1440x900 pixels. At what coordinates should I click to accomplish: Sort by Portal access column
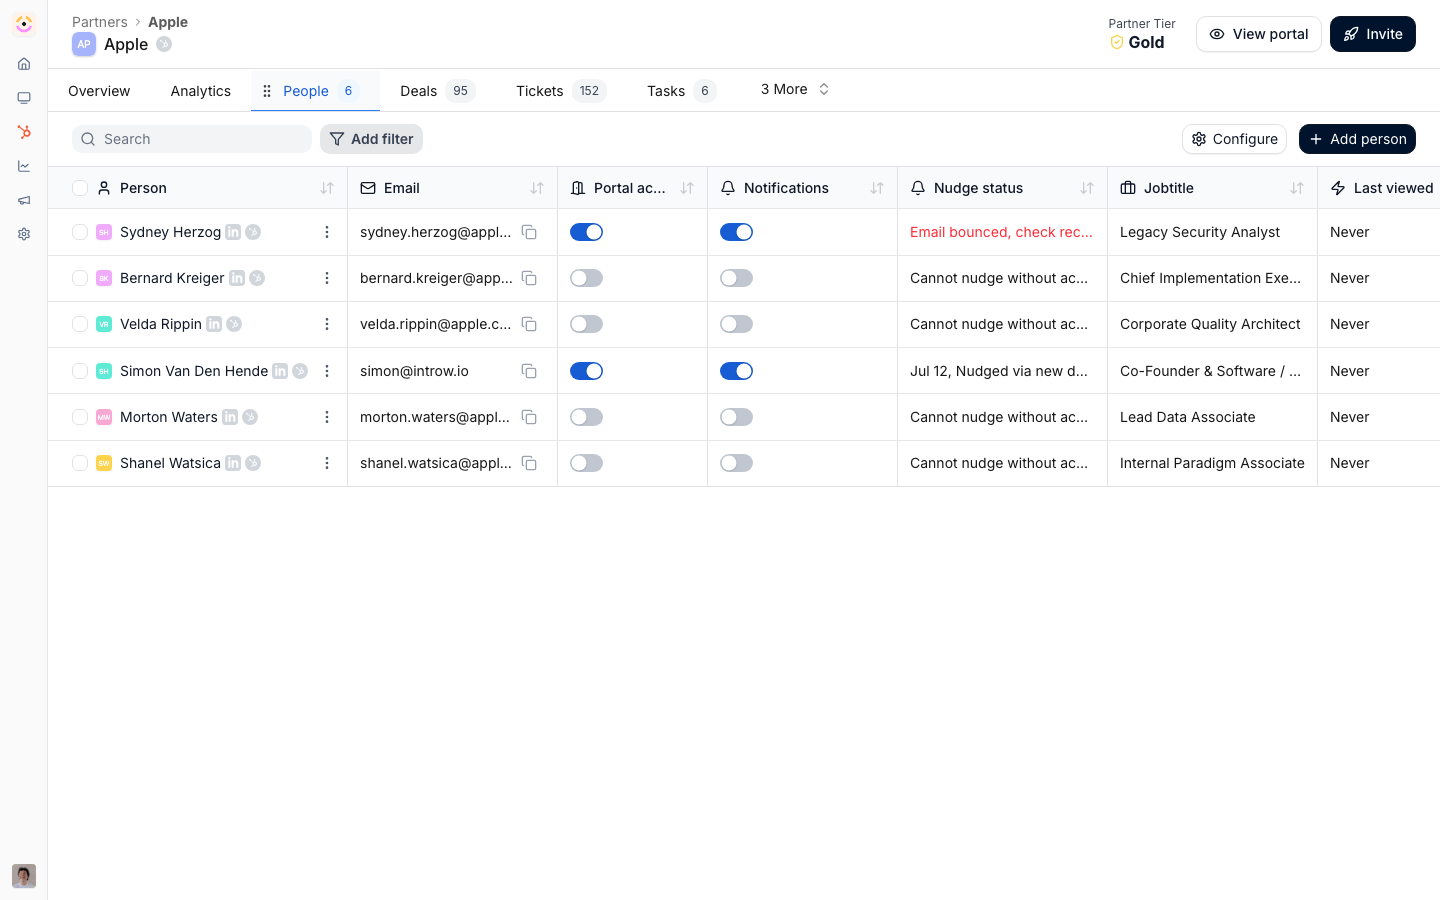[x=687, y=188]
